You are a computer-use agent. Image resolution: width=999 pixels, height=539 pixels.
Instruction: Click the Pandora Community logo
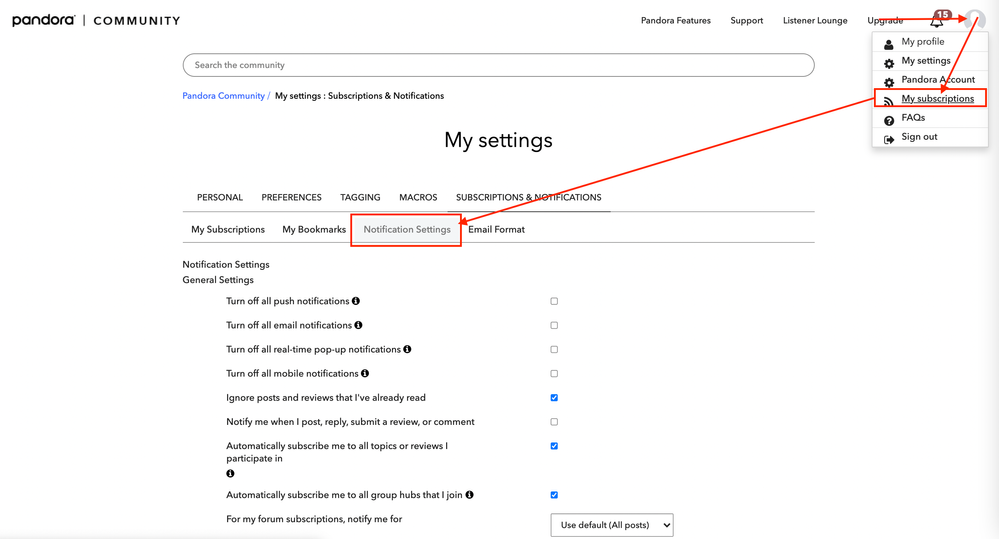click(96, 21)
